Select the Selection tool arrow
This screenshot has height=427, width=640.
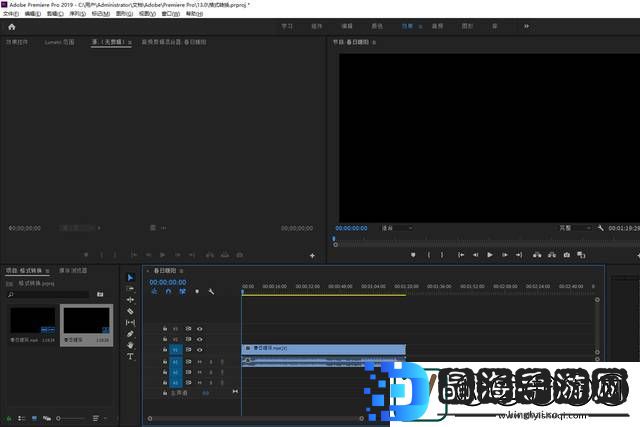tap(130, 278)
